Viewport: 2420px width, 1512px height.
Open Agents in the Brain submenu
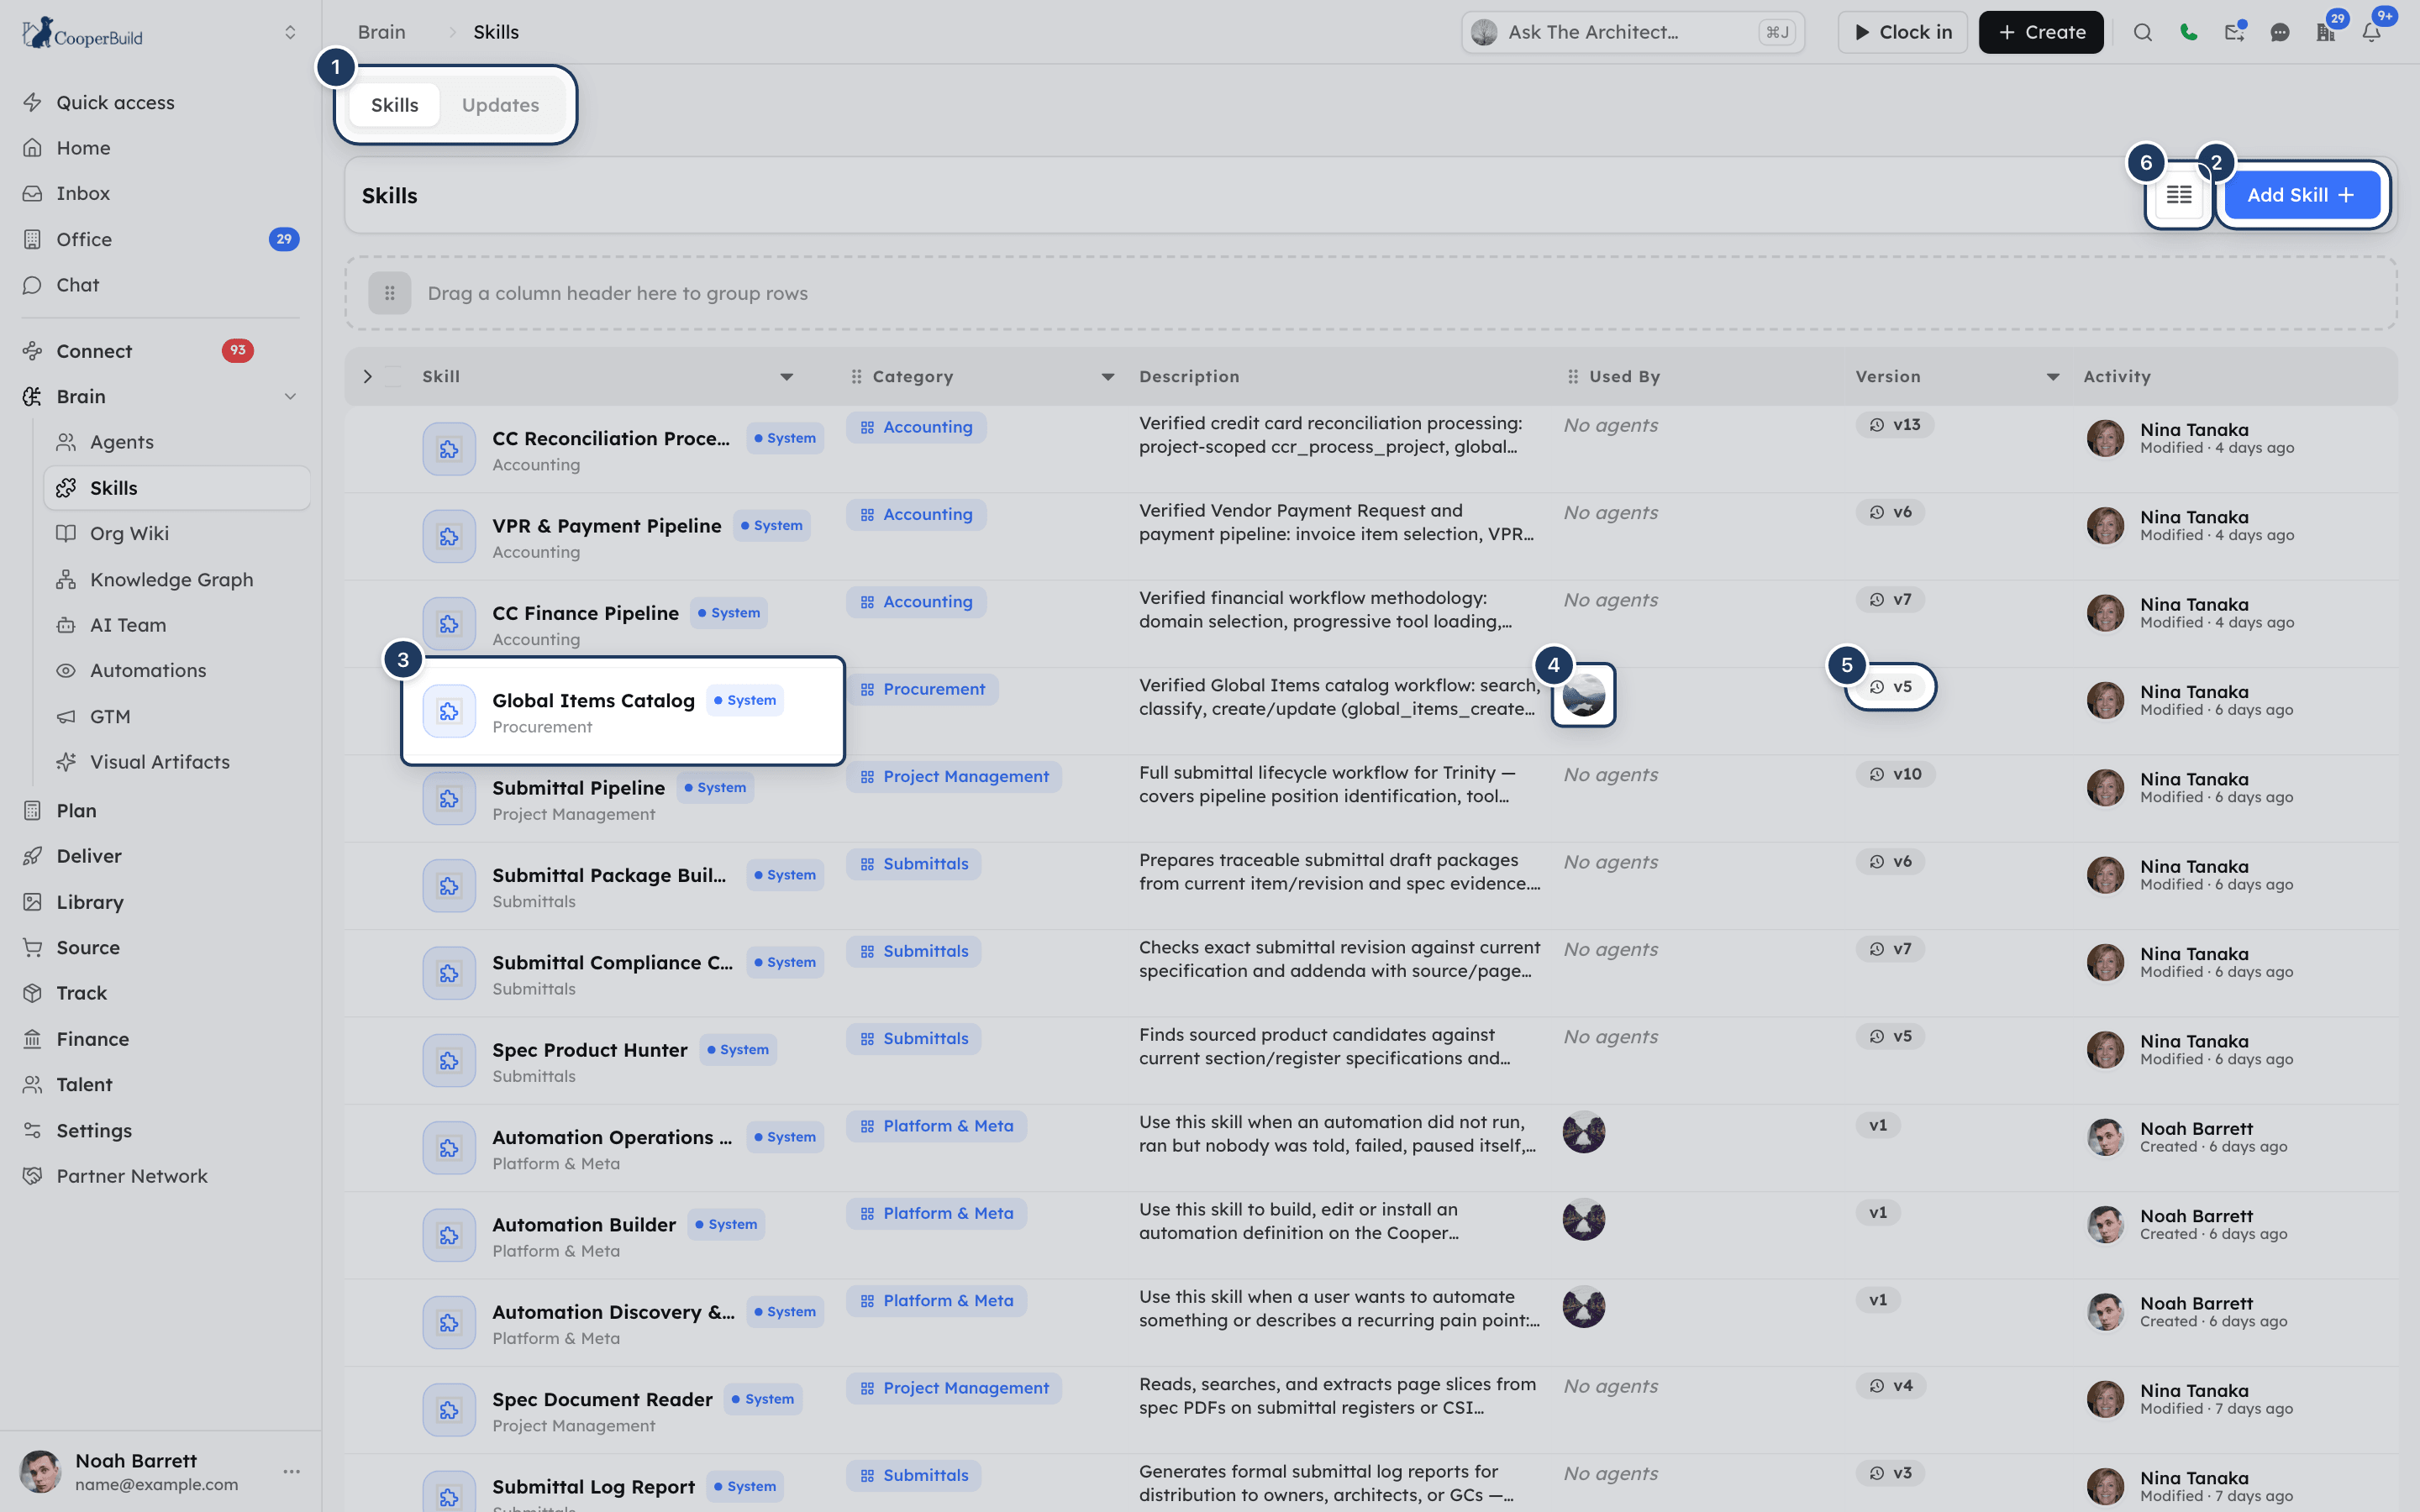(x=122, y=442)
